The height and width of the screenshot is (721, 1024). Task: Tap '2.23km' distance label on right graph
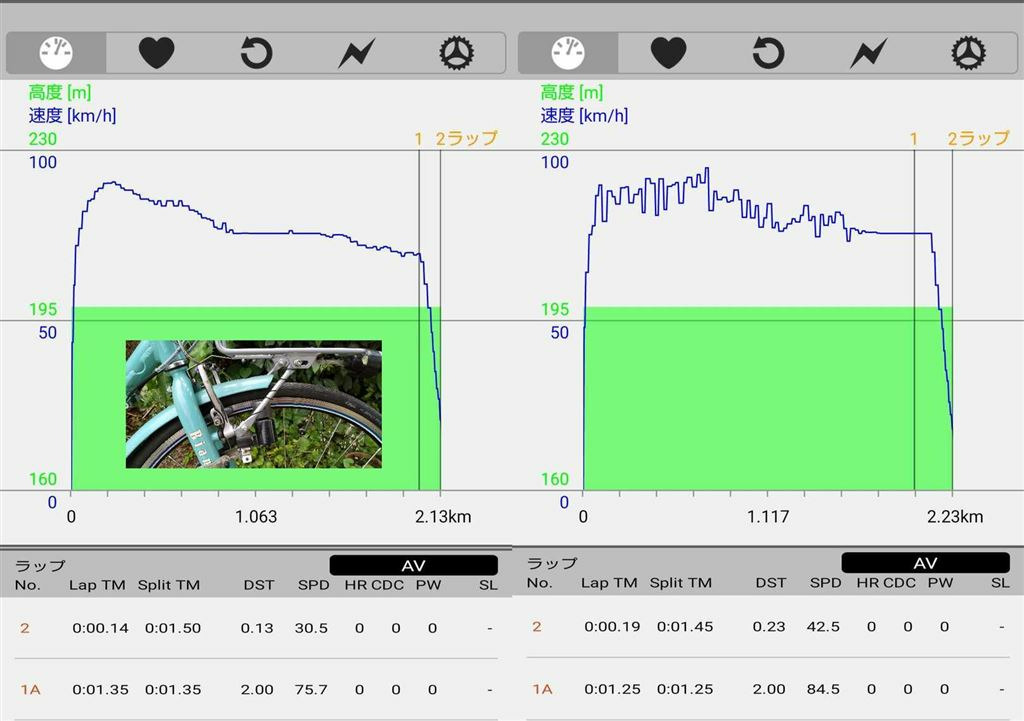click(955, 517)
